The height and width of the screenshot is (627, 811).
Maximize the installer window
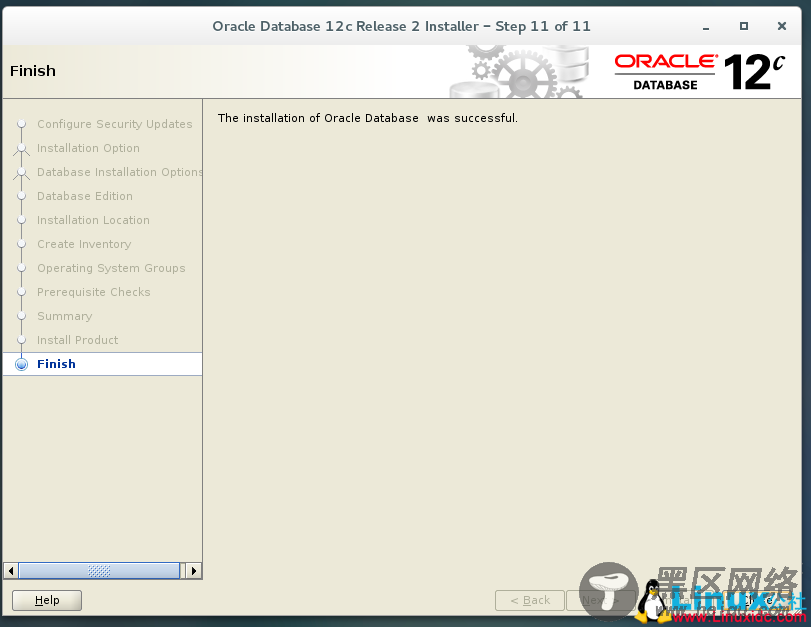[744, 26]
